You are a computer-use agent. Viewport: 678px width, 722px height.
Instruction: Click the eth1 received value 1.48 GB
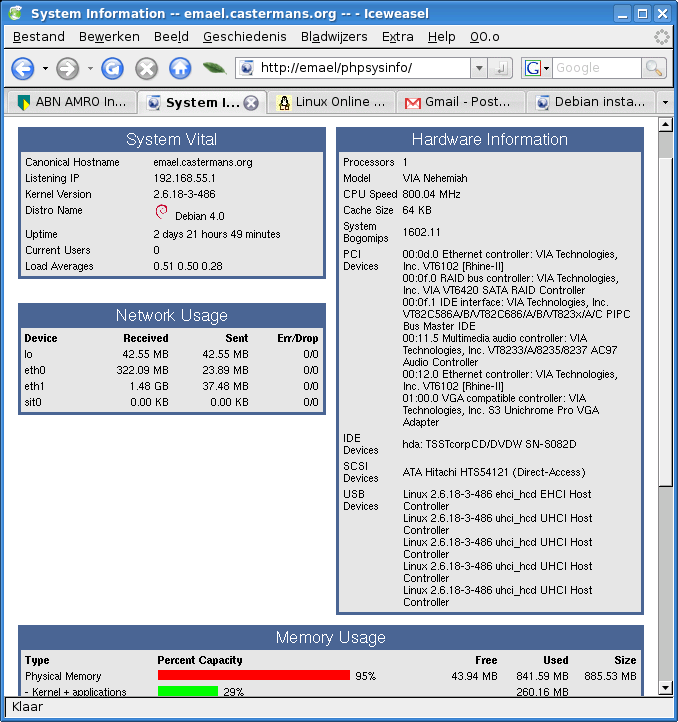click(x=149, y=386)
